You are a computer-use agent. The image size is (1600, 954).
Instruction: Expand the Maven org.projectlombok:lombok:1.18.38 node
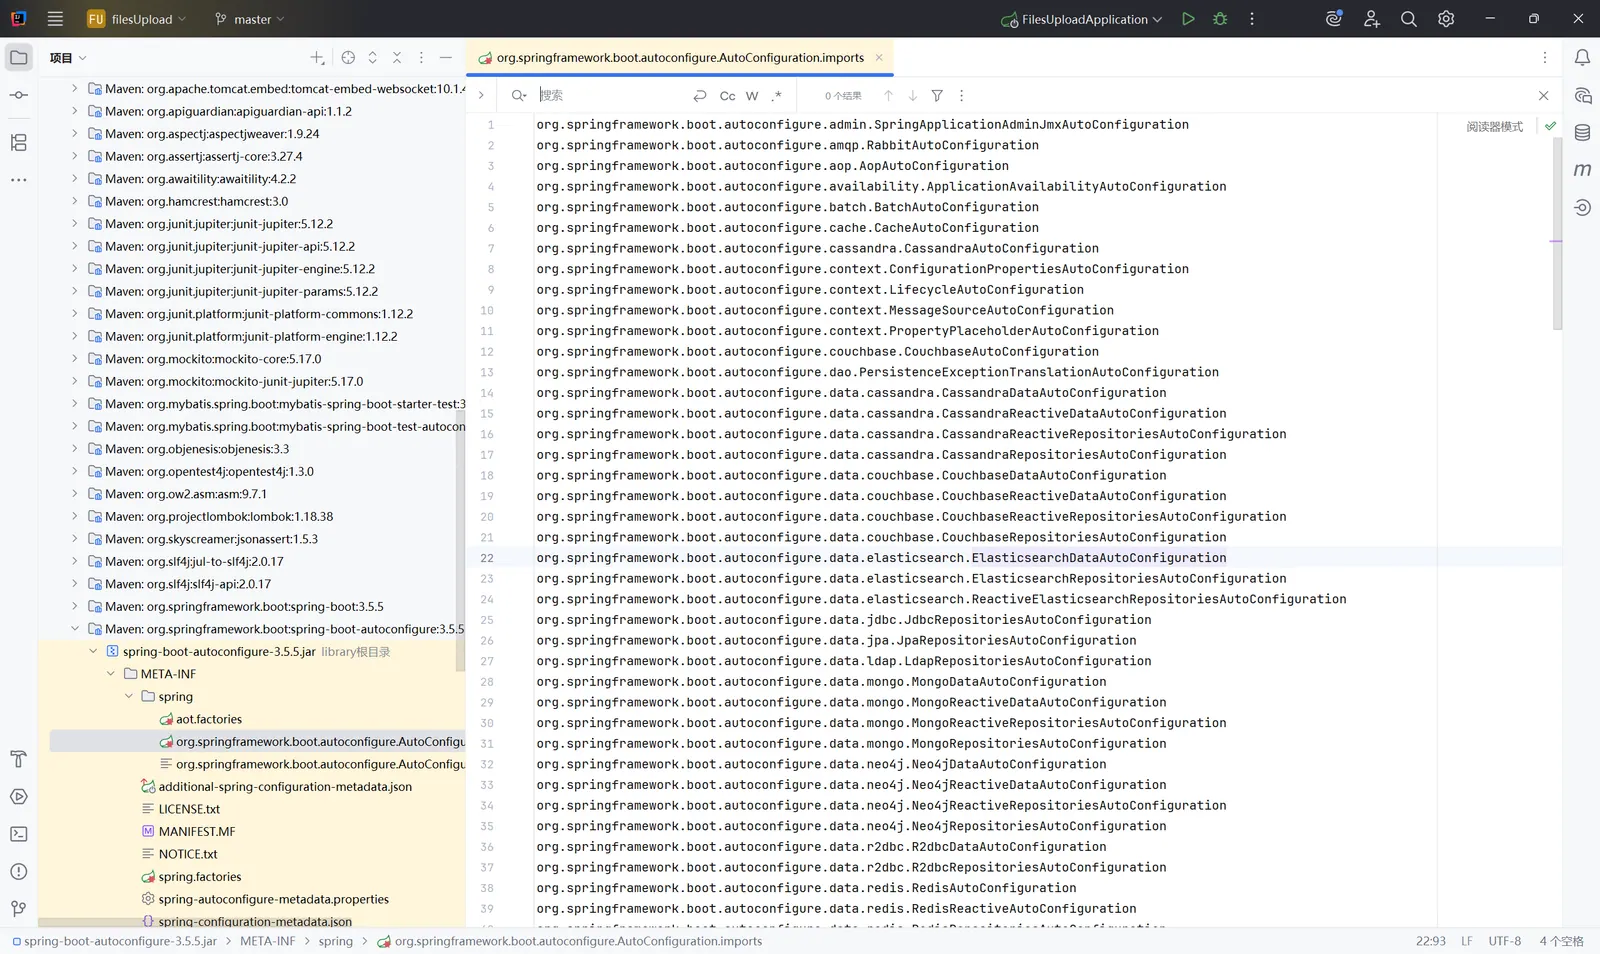[x=74, y=517]
